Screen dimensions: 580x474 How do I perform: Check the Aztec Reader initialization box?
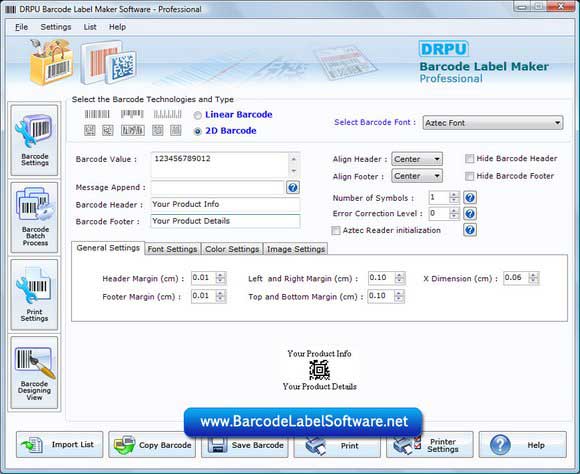335,231
